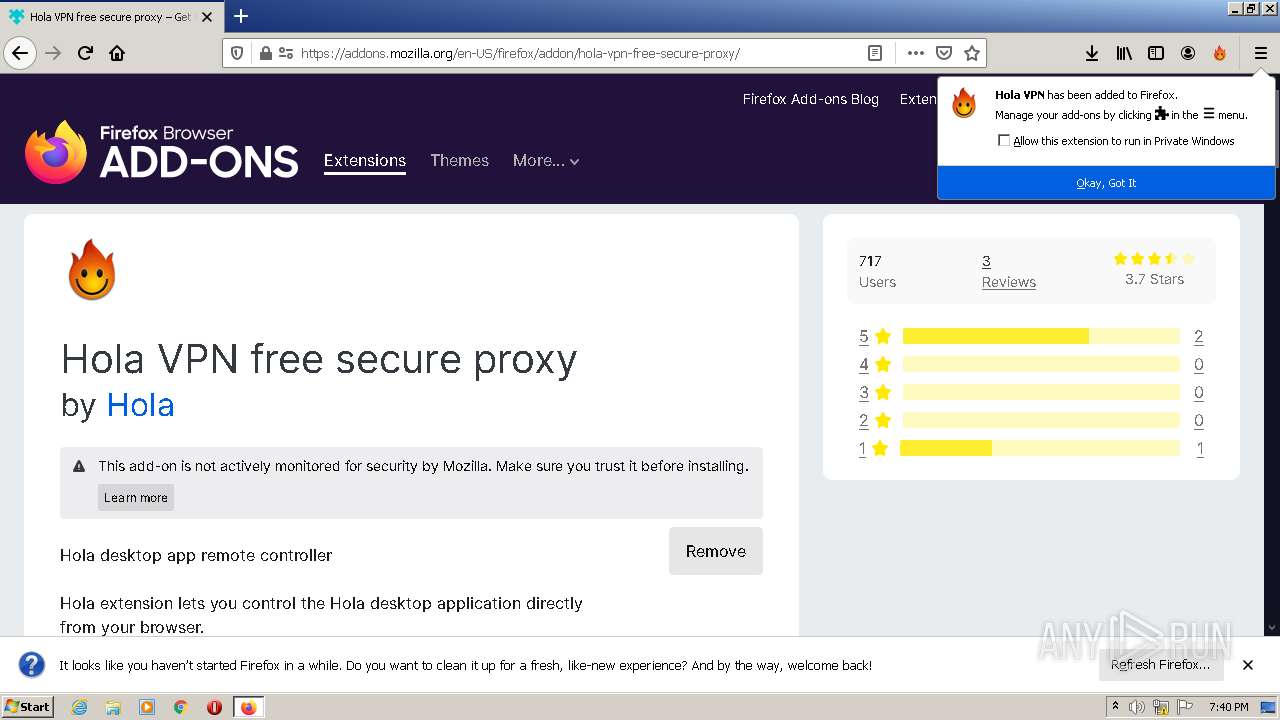Open Internet Explorer from taskbar
The image size is (1280, 720).
[79, 707]
